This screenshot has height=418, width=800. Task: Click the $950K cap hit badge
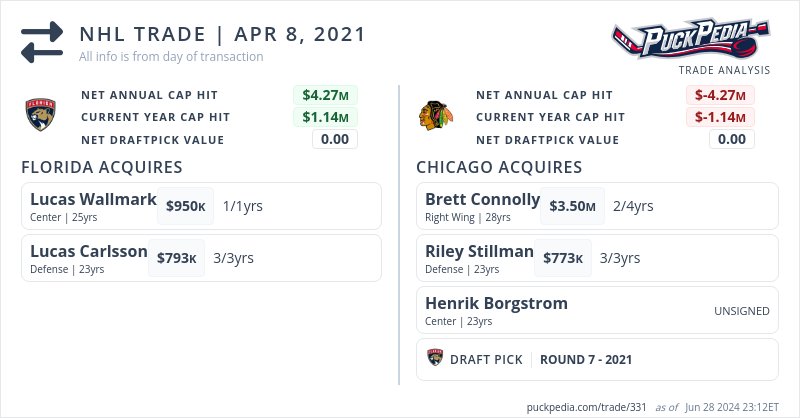pos(186,206)
